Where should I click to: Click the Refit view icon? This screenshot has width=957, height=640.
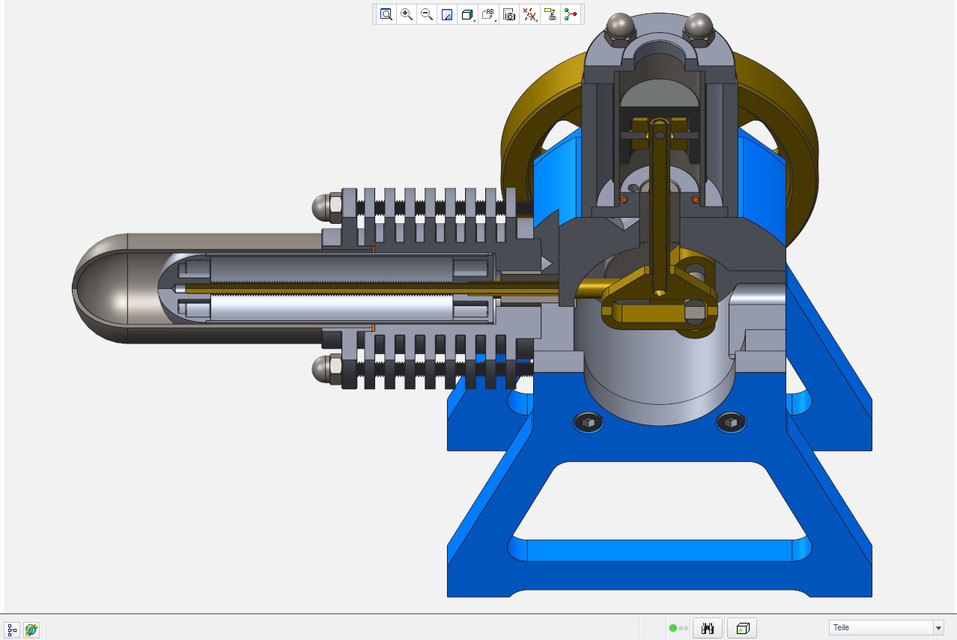pyautogui.click(x=385, y=14)
